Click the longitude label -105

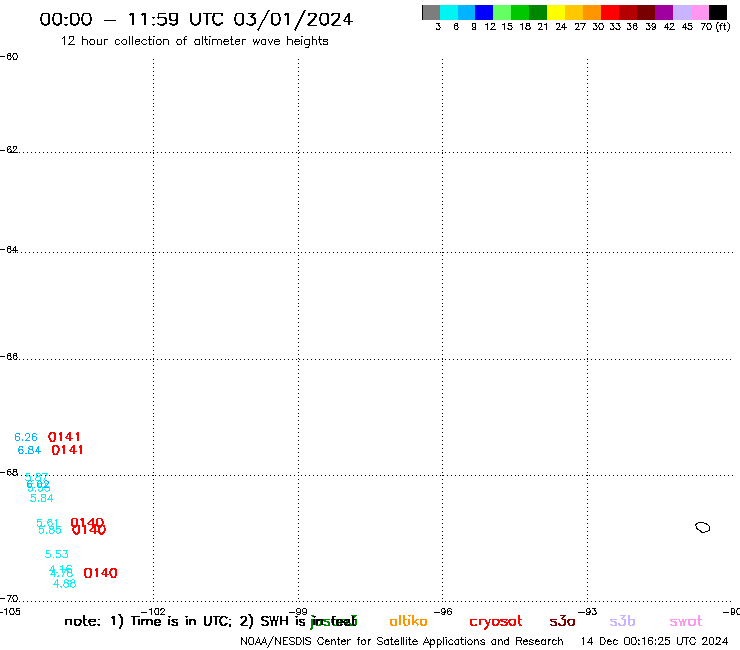10,612
